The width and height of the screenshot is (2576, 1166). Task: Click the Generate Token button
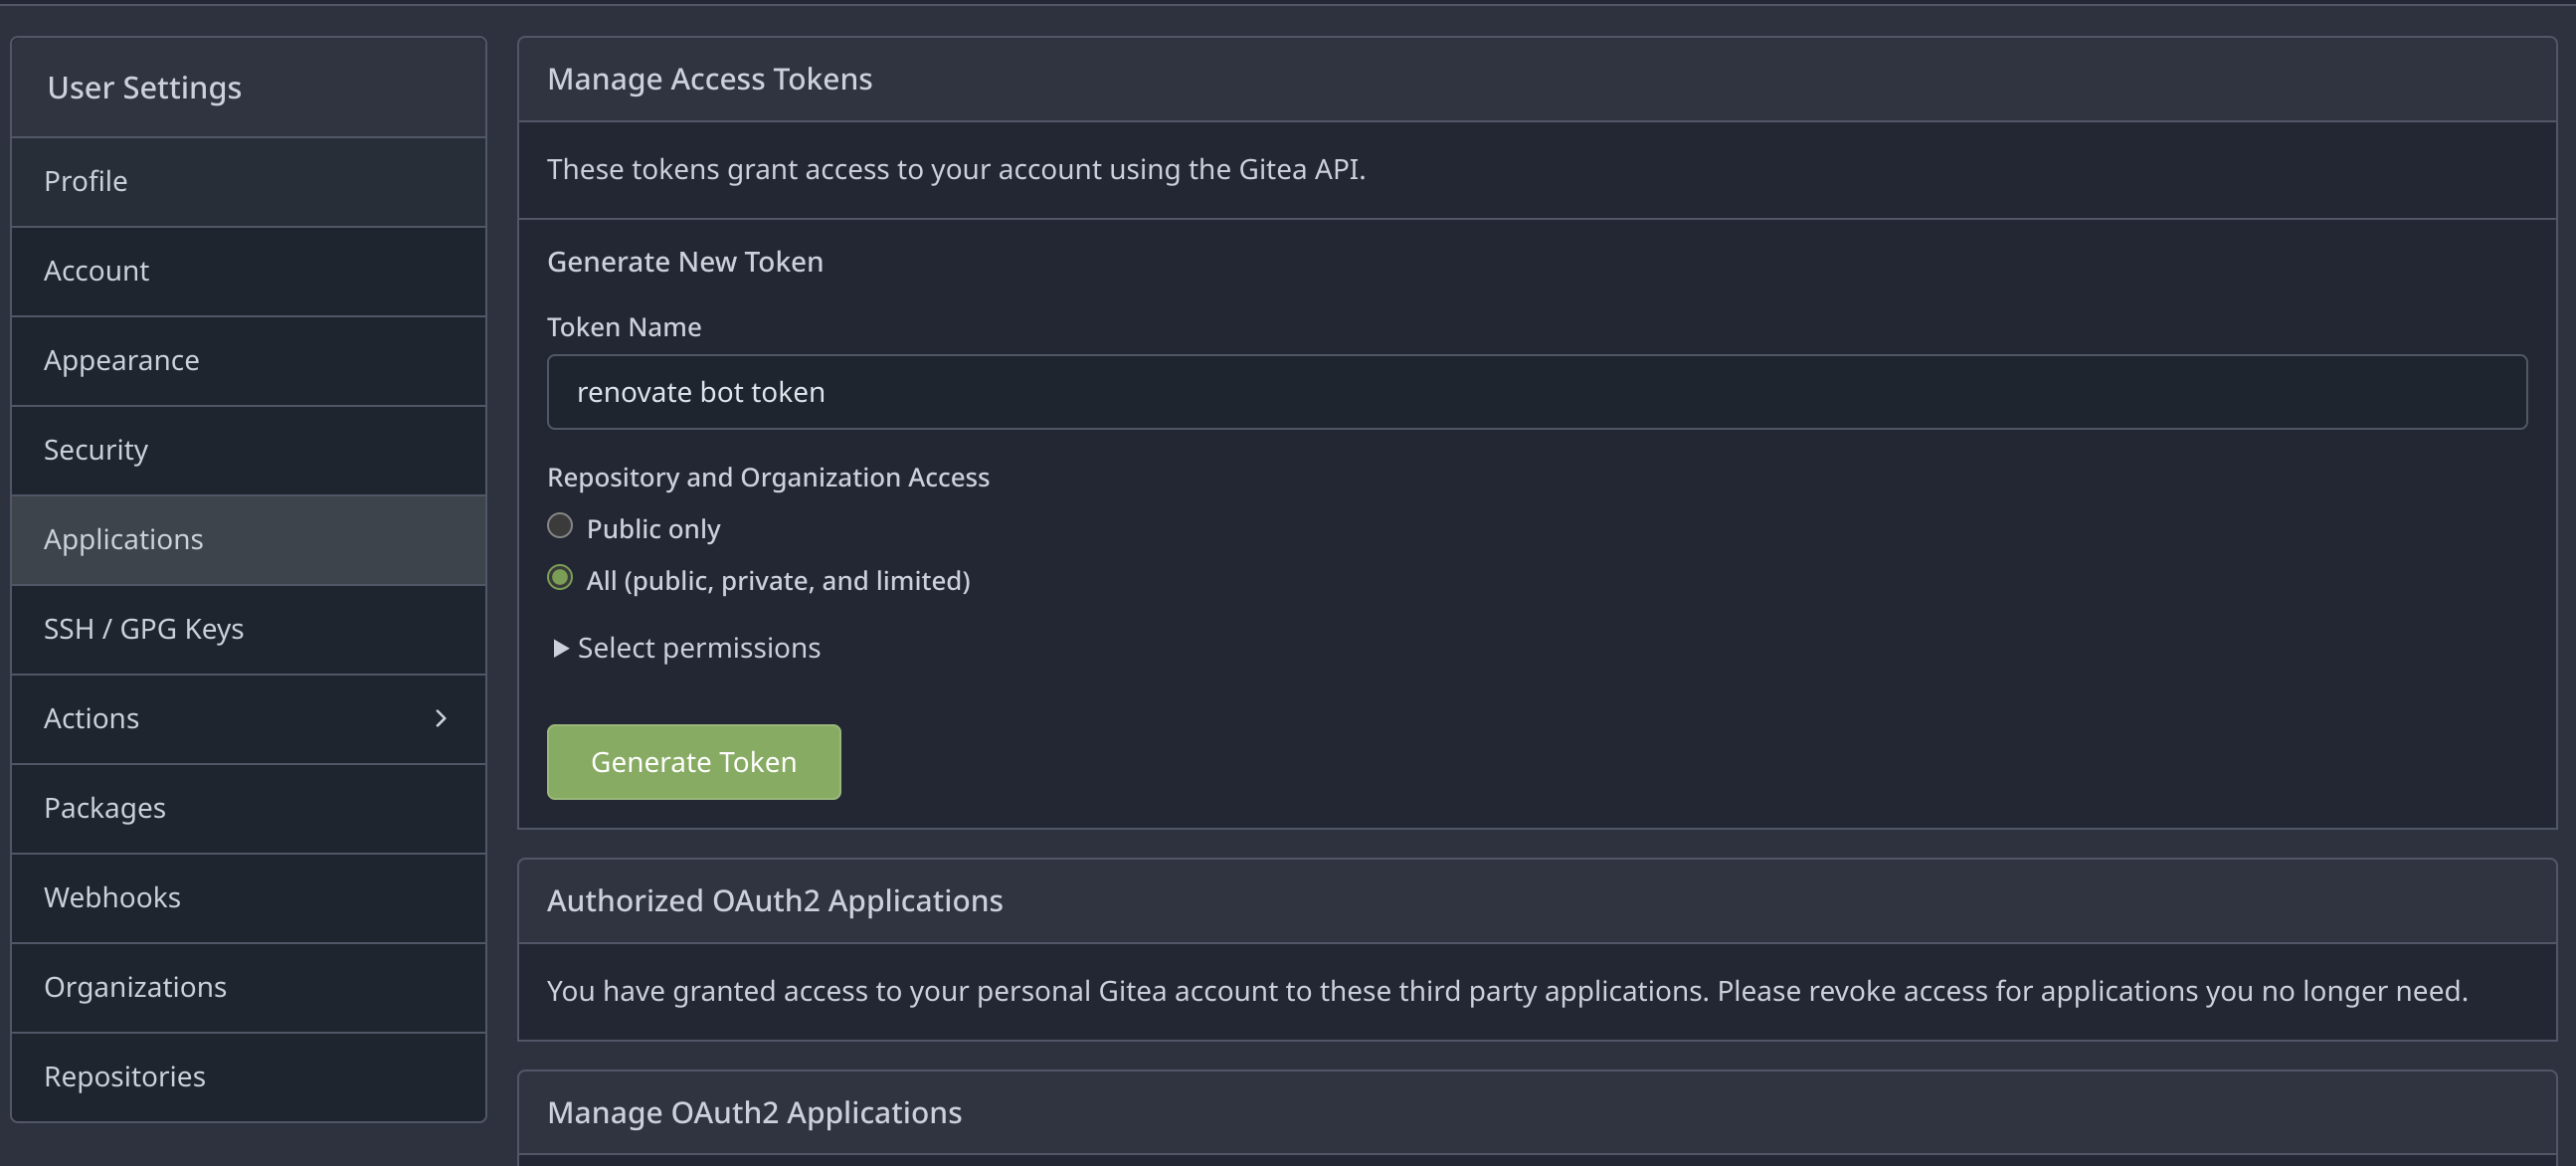[x=693, y=761]
